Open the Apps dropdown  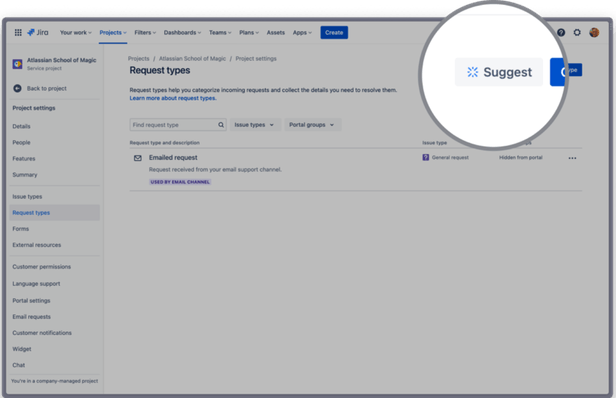click(302, 32)
